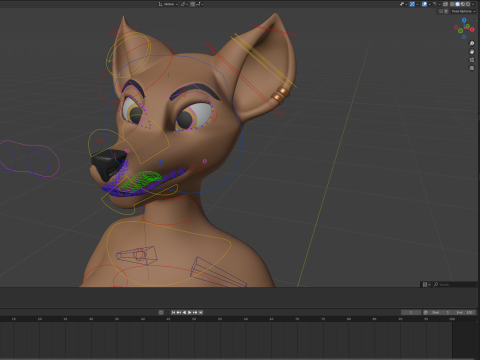Switch perspective/orthographic view button

click(472, 68)
